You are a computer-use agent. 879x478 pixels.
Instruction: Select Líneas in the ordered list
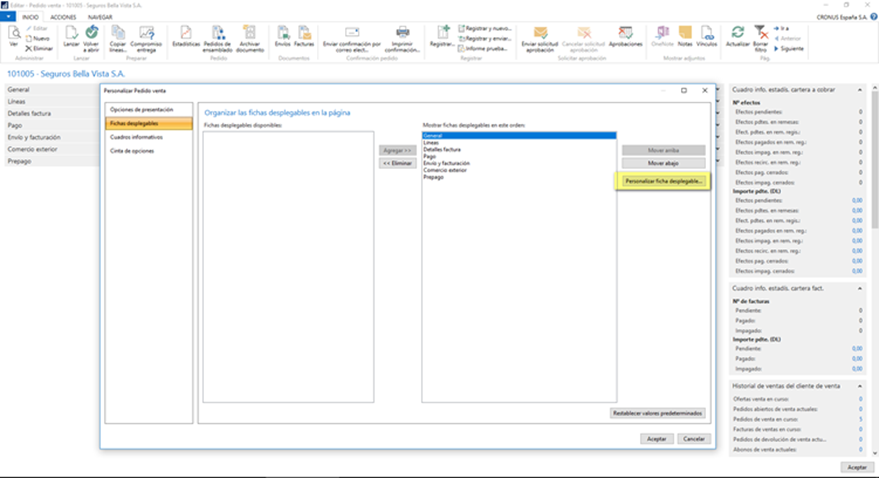coord(519,143)
